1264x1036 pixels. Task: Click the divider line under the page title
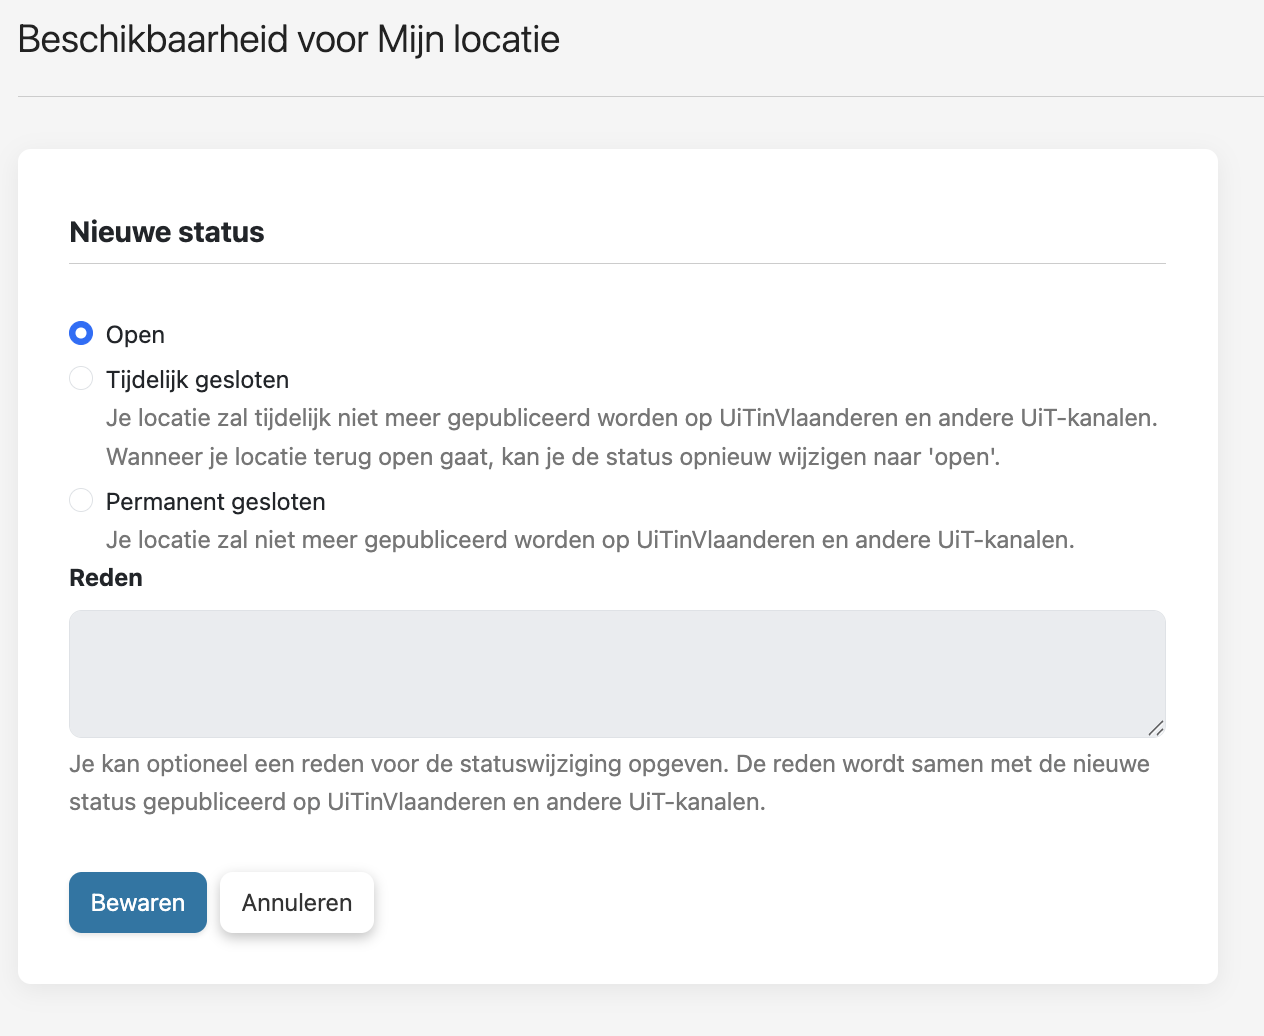tap(641, 97)
